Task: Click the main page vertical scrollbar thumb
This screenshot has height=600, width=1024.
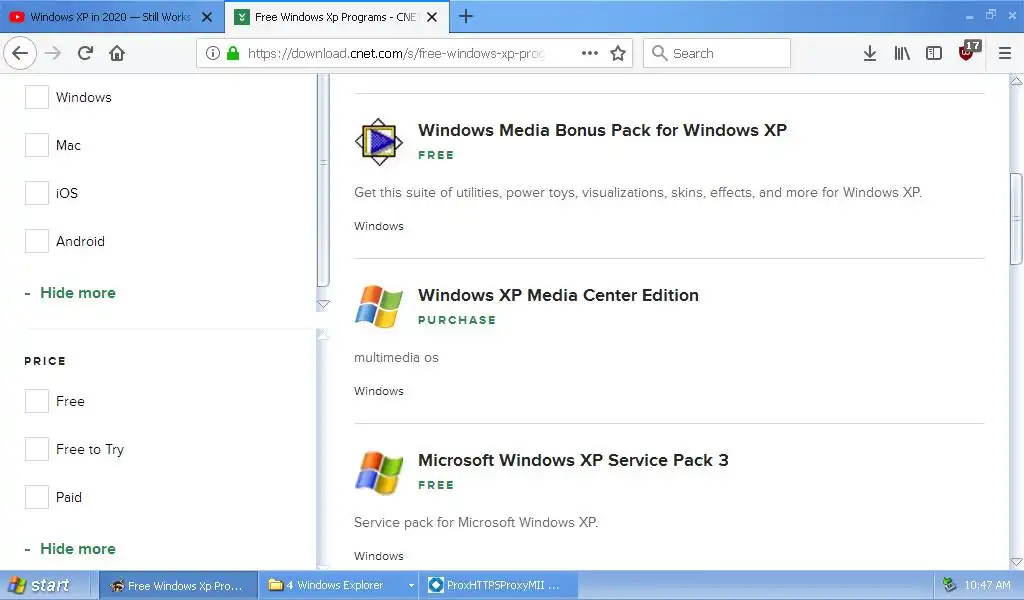Action: pyautogui.click(x=1017, y=219)
